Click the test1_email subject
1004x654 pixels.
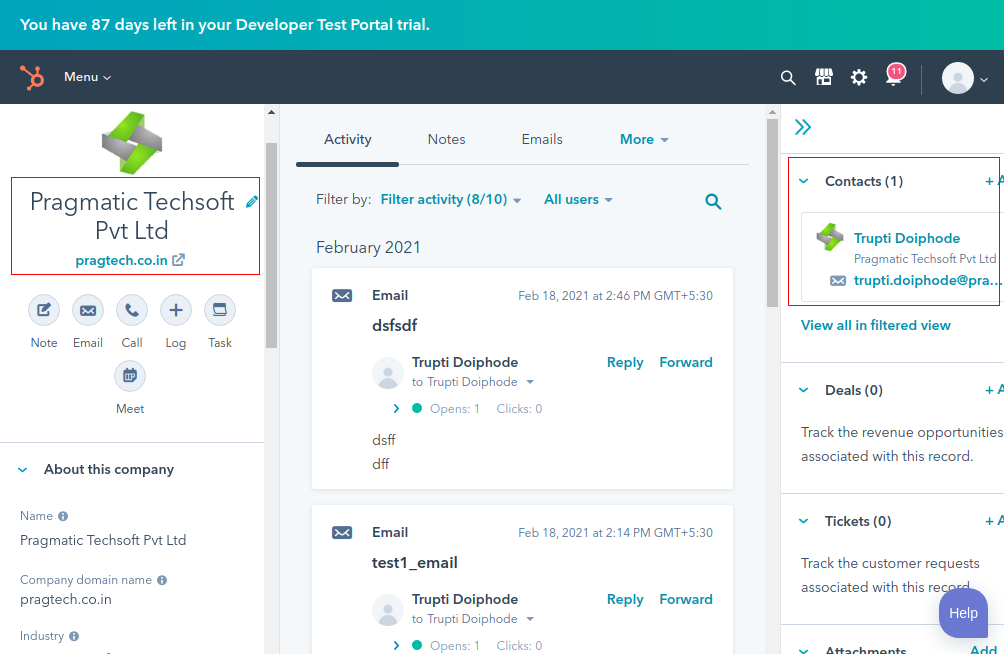pos(414,563)
